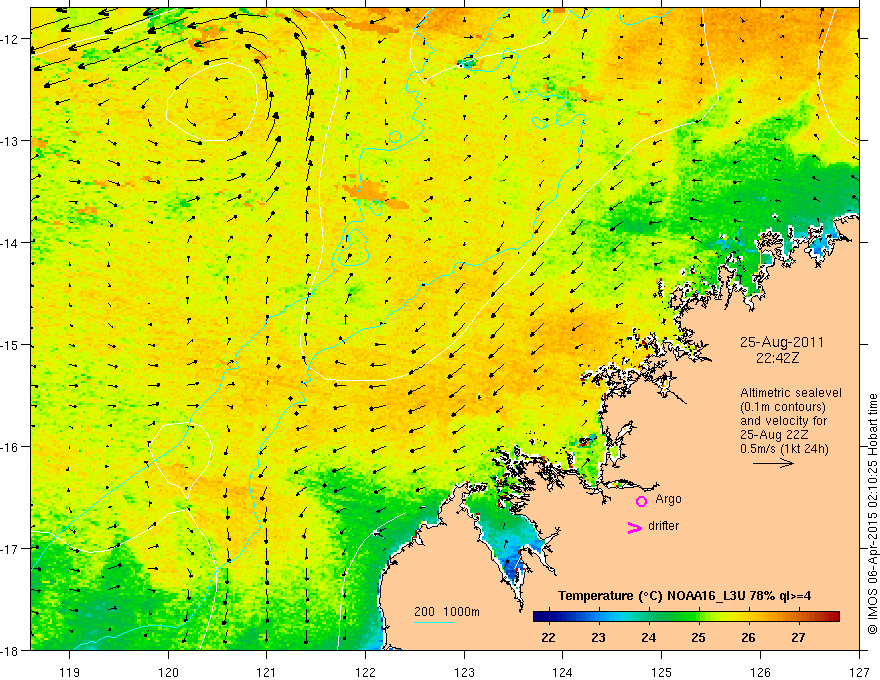Click the colorbar value 27
The width and height of the screenshot is (880, 680).
pyautogui.click(x=798, y=637)
